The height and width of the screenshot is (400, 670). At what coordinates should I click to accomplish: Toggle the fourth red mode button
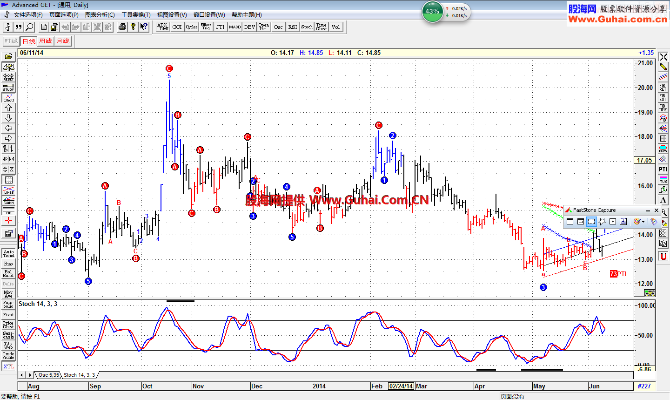pyautogui.click(x=63, y=41)
